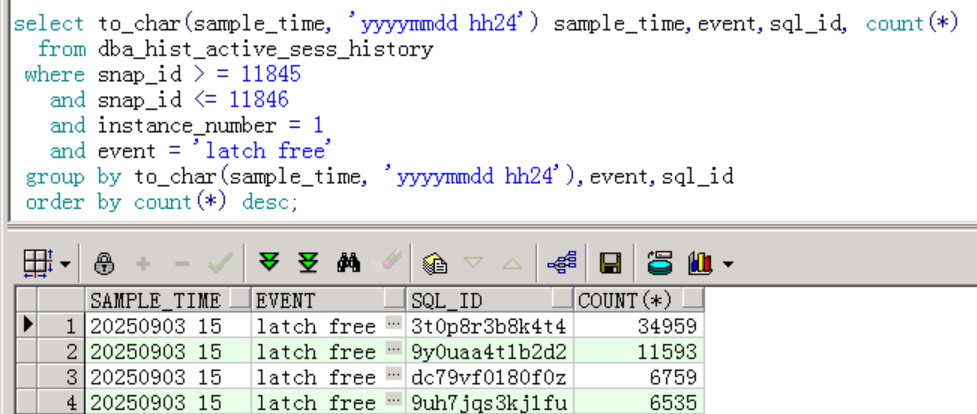Switch to single record view icon
The image size is (977, 414).
tap(660, 263)
